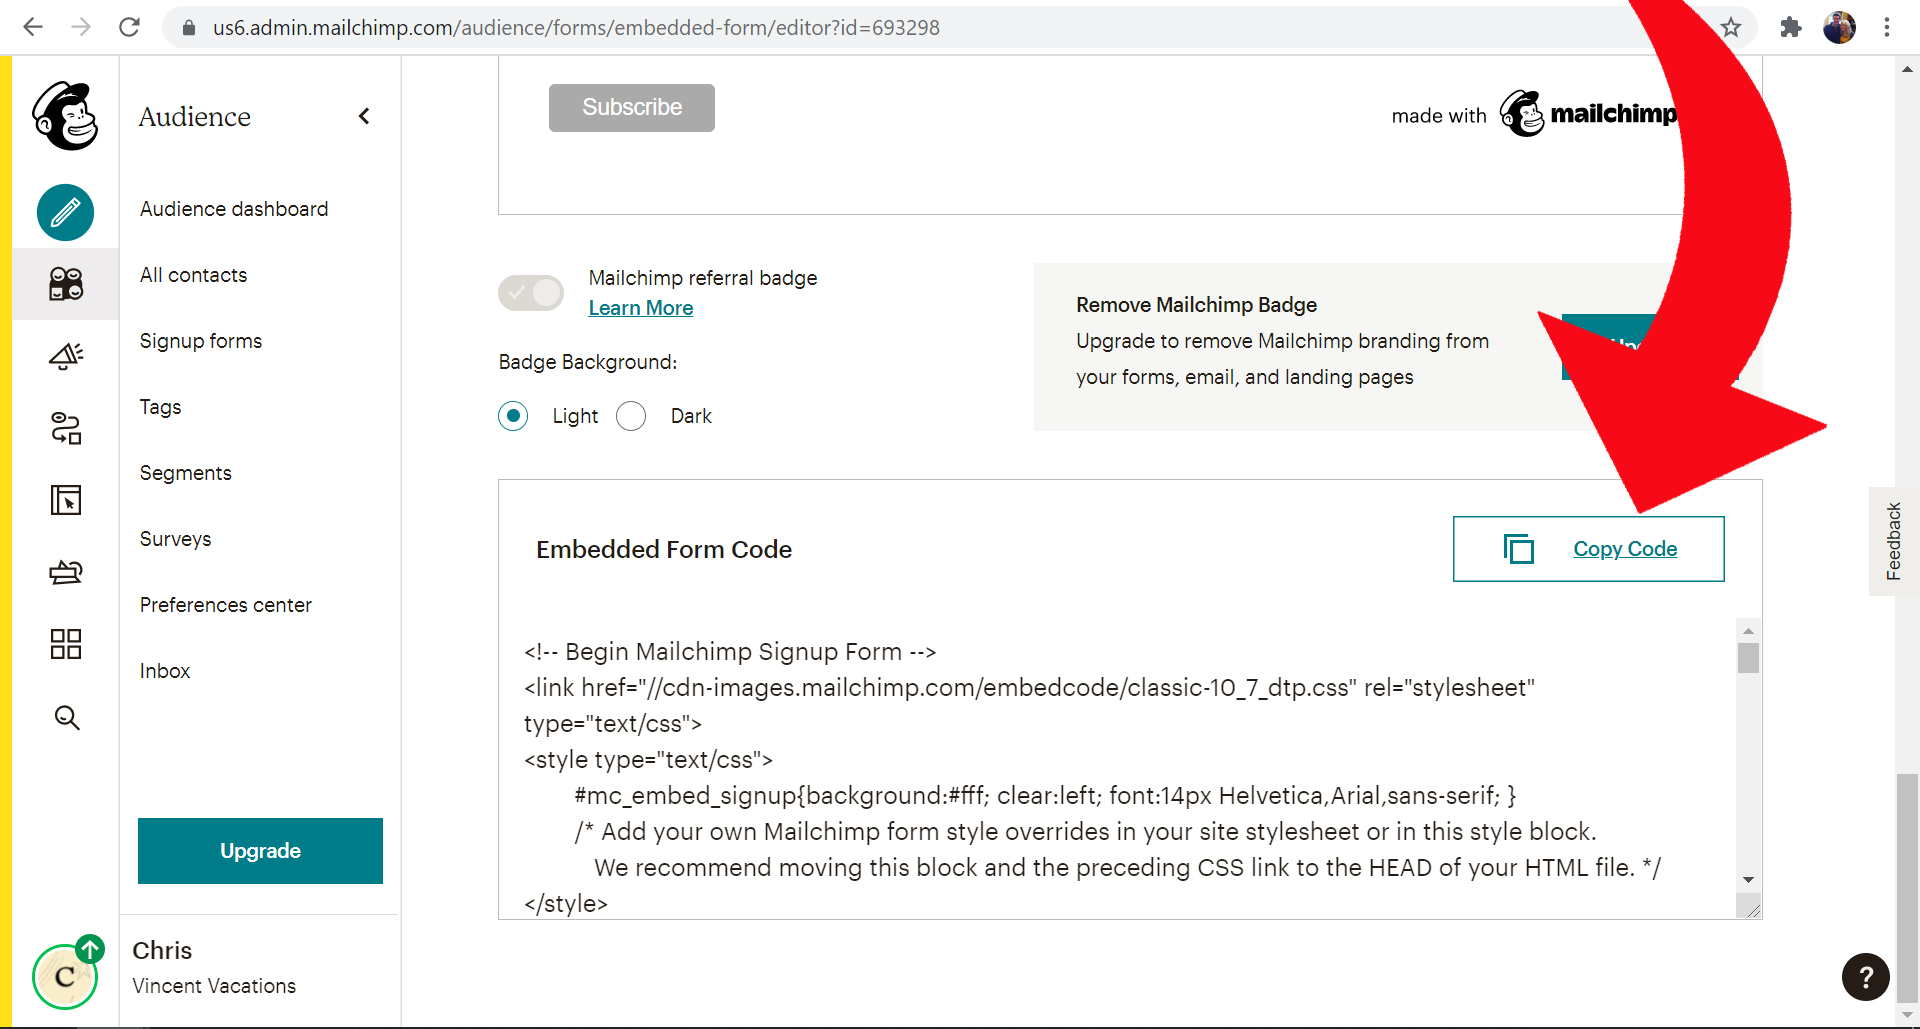Click the code box resize handle
The width and height of the screenshot is (1920, 1029).
click(1750, 907)
